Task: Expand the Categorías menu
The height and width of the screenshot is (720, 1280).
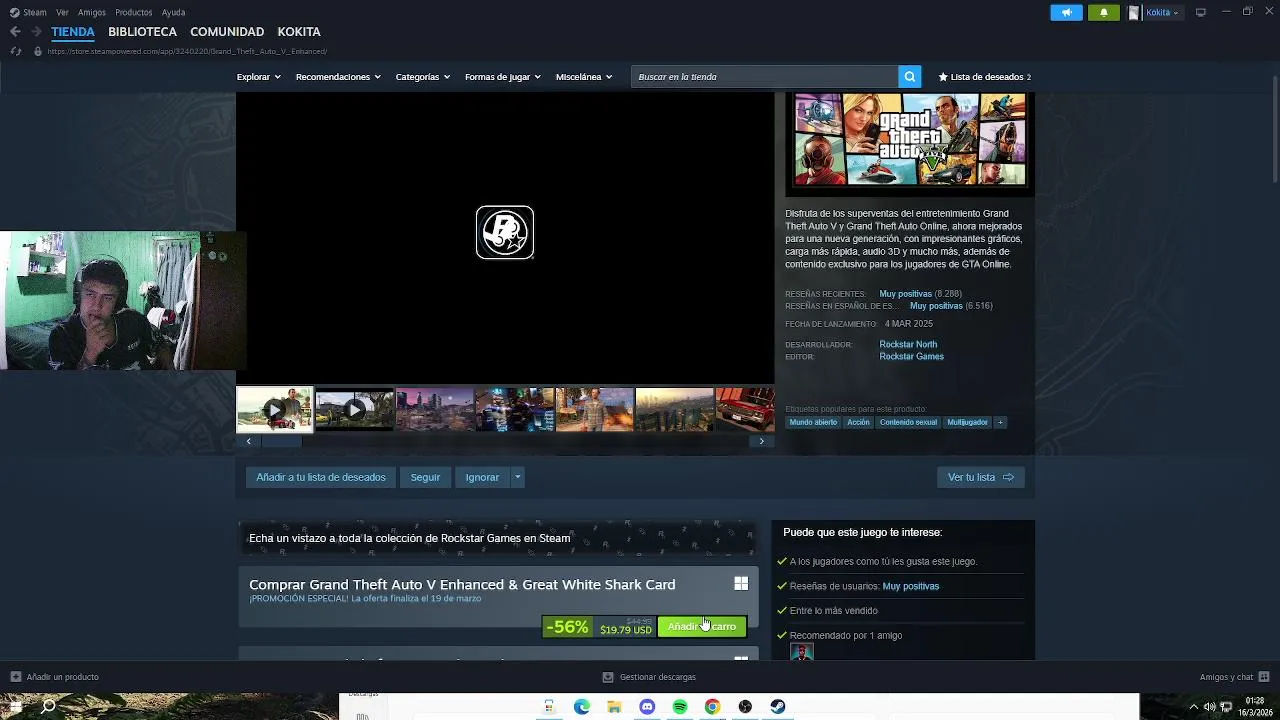Action: pos(422,77)
